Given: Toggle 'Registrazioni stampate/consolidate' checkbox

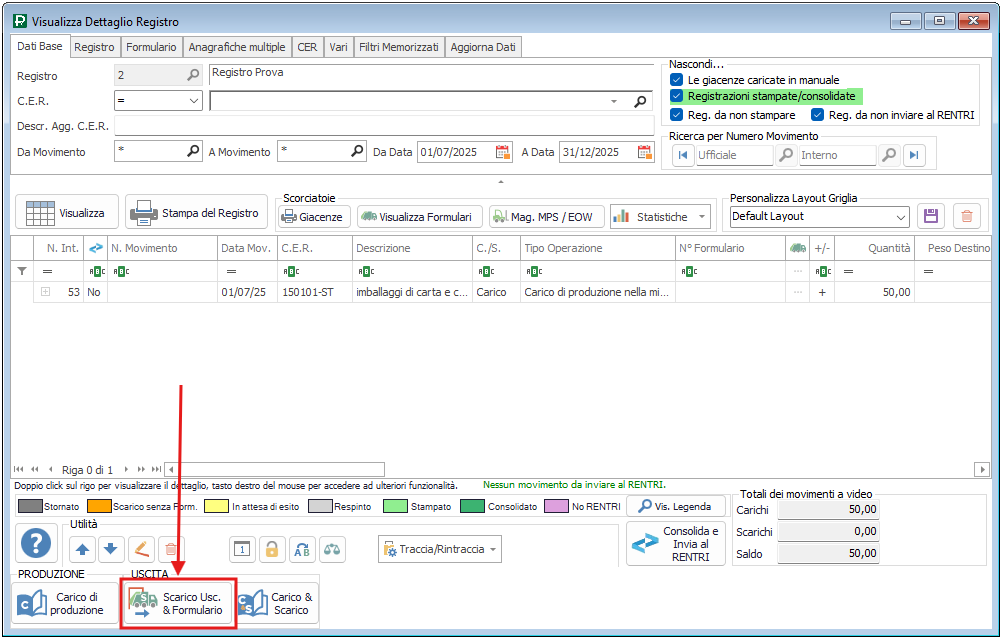Looking at the screenshot, I should 677,96.
